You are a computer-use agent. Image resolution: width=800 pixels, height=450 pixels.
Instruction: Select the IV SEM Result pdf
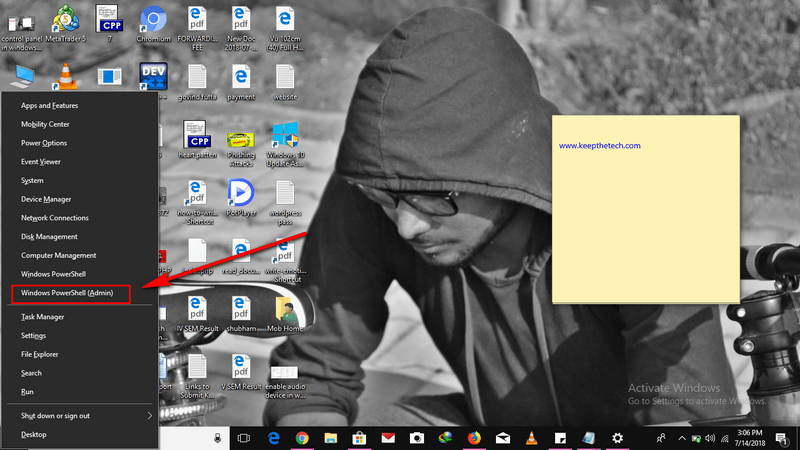point(197,314)
